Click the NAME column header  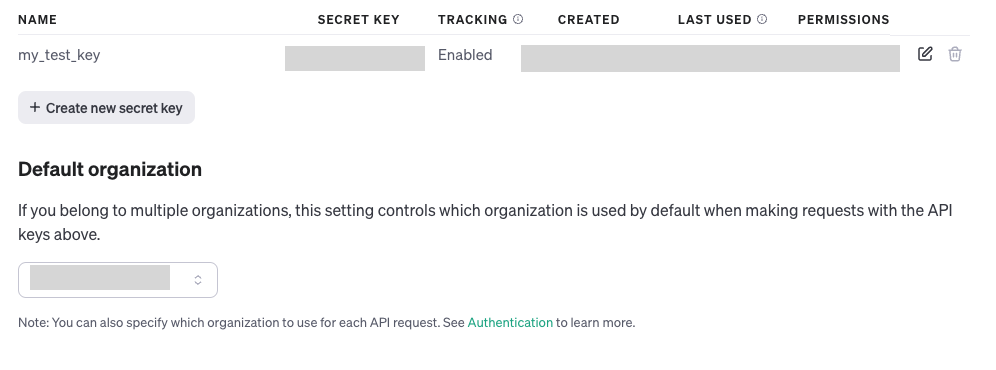tap(37, 20)
